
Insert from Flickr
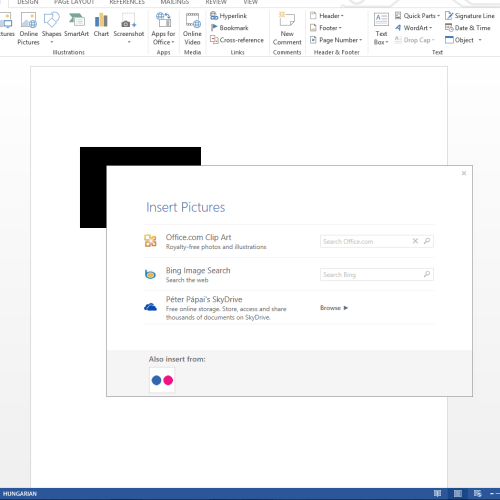click(x=162, y=380)
